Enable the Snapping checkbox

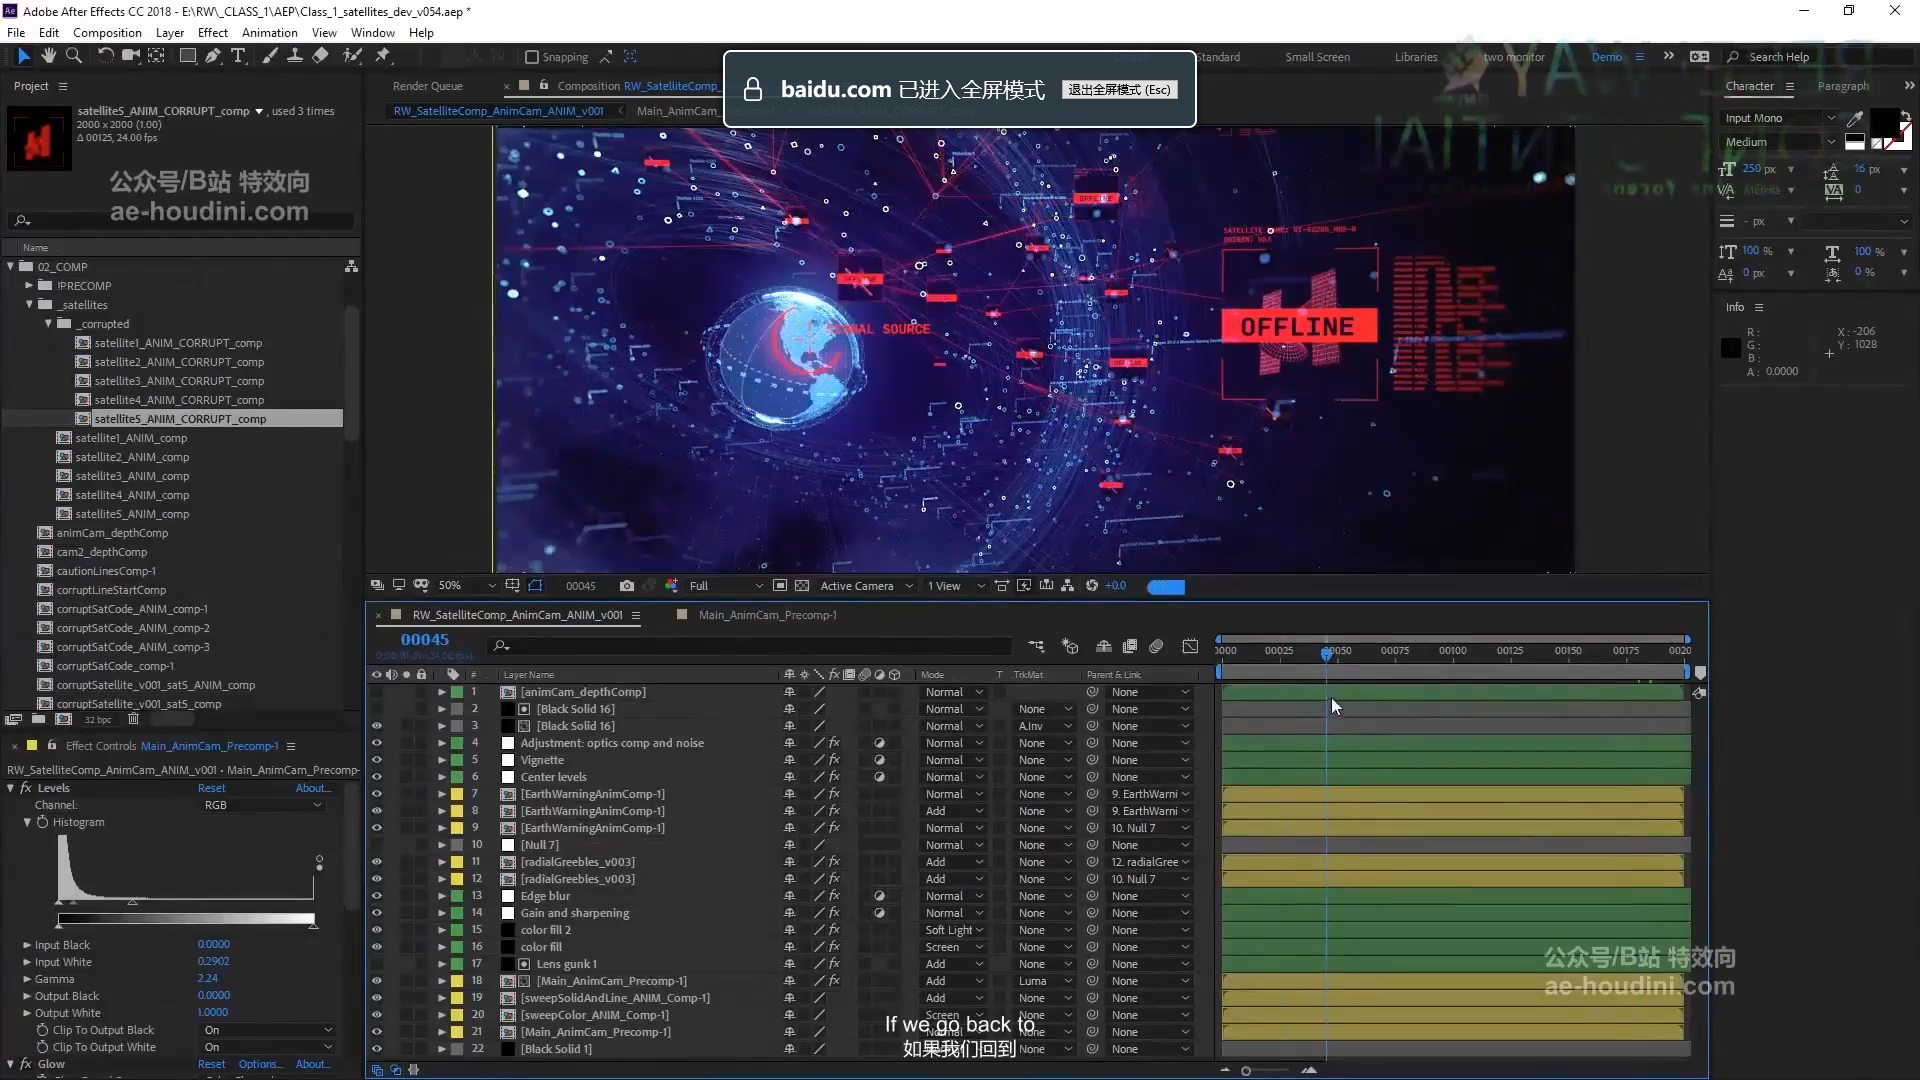click(532, 57)
